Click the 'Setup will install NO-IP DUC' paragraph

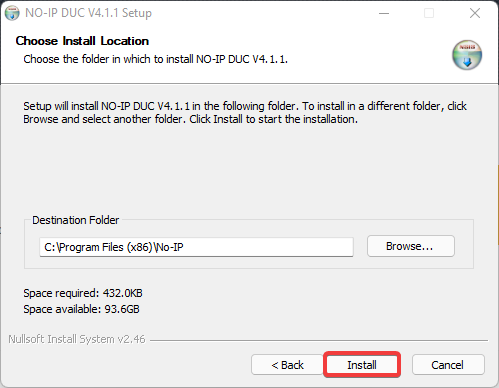click(x=245, y=112)
